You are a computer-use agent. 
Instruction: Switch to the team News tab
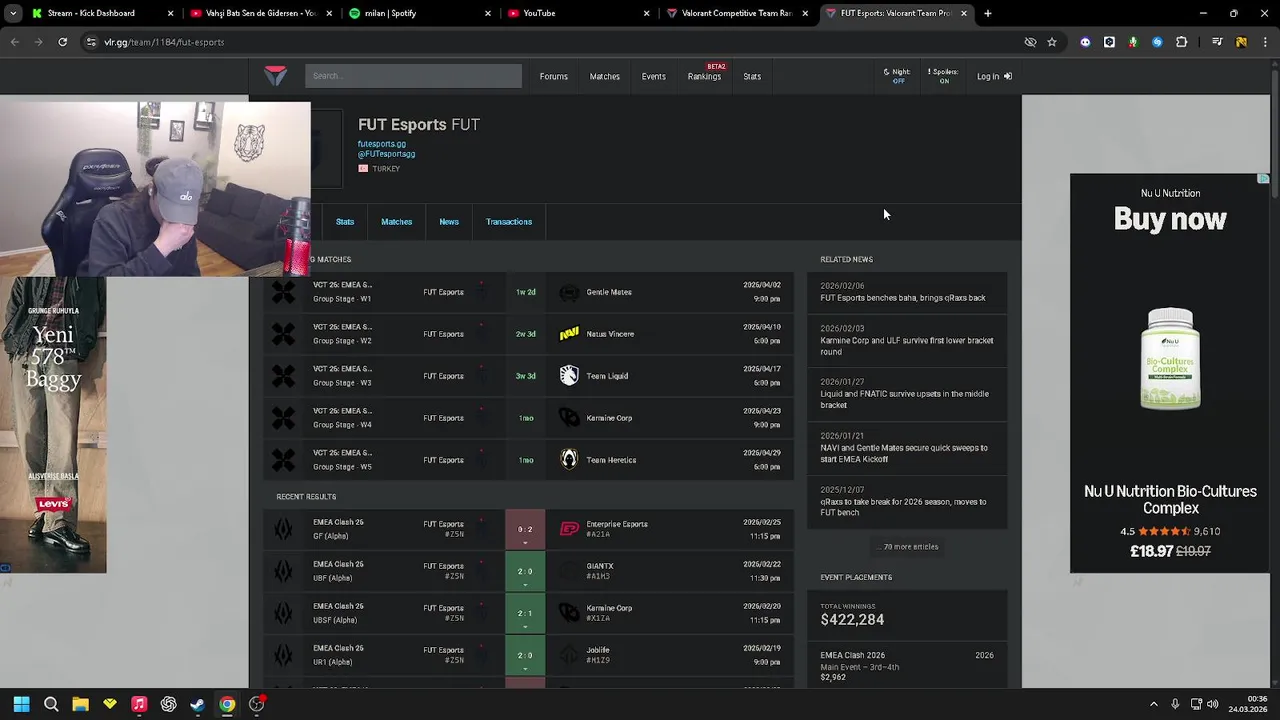449,222
